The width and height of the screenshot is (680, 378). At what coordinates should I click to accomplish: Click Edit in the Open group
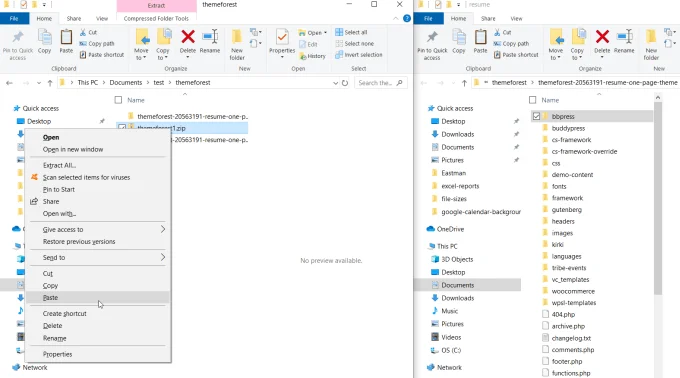[308, 45]
